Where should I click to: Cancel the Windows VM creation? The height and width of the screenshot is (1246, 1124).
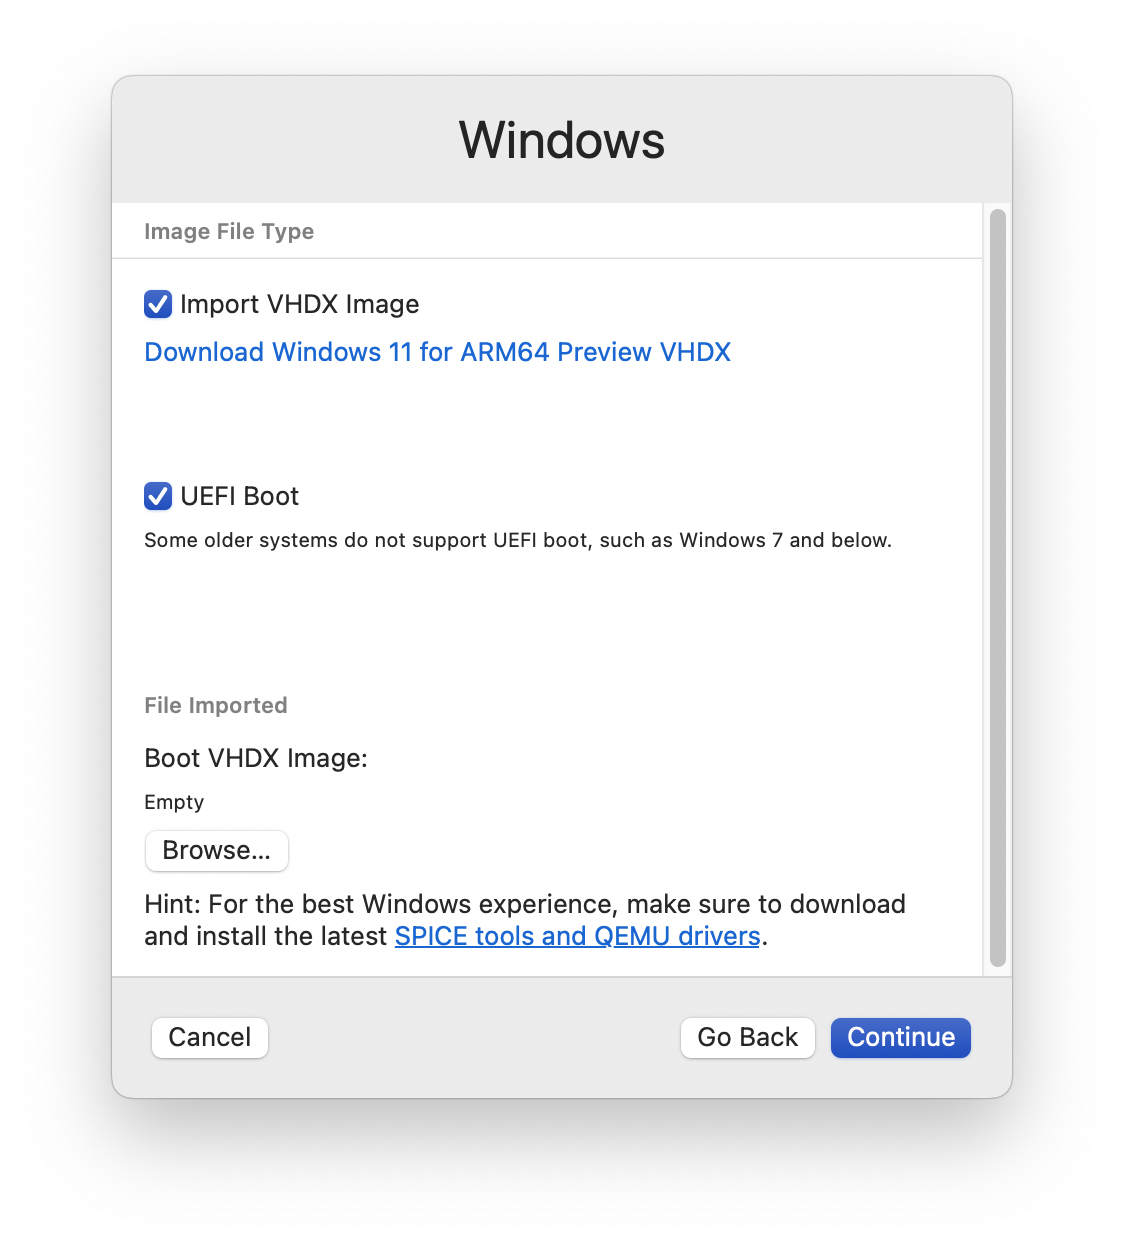(209, 1037)
